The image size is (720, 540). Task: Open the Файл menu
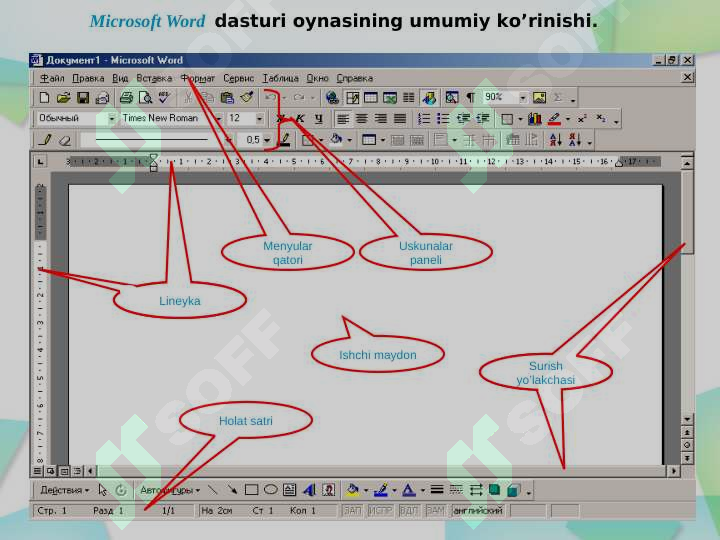[52, 78]
